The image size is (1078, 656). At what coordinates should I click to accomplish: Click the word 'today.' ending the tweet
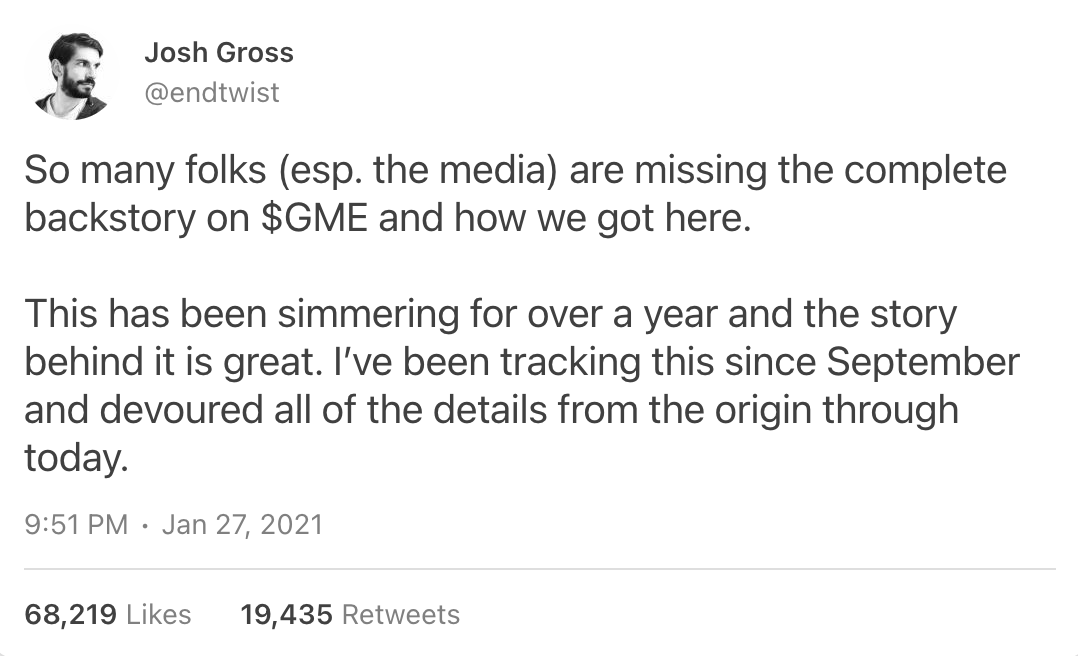click(76, 457)
